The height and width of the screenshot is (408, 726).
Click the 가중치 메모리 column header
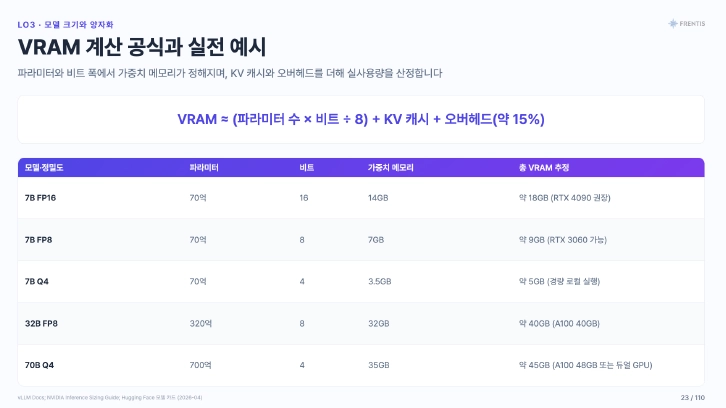tap(390, 168)
